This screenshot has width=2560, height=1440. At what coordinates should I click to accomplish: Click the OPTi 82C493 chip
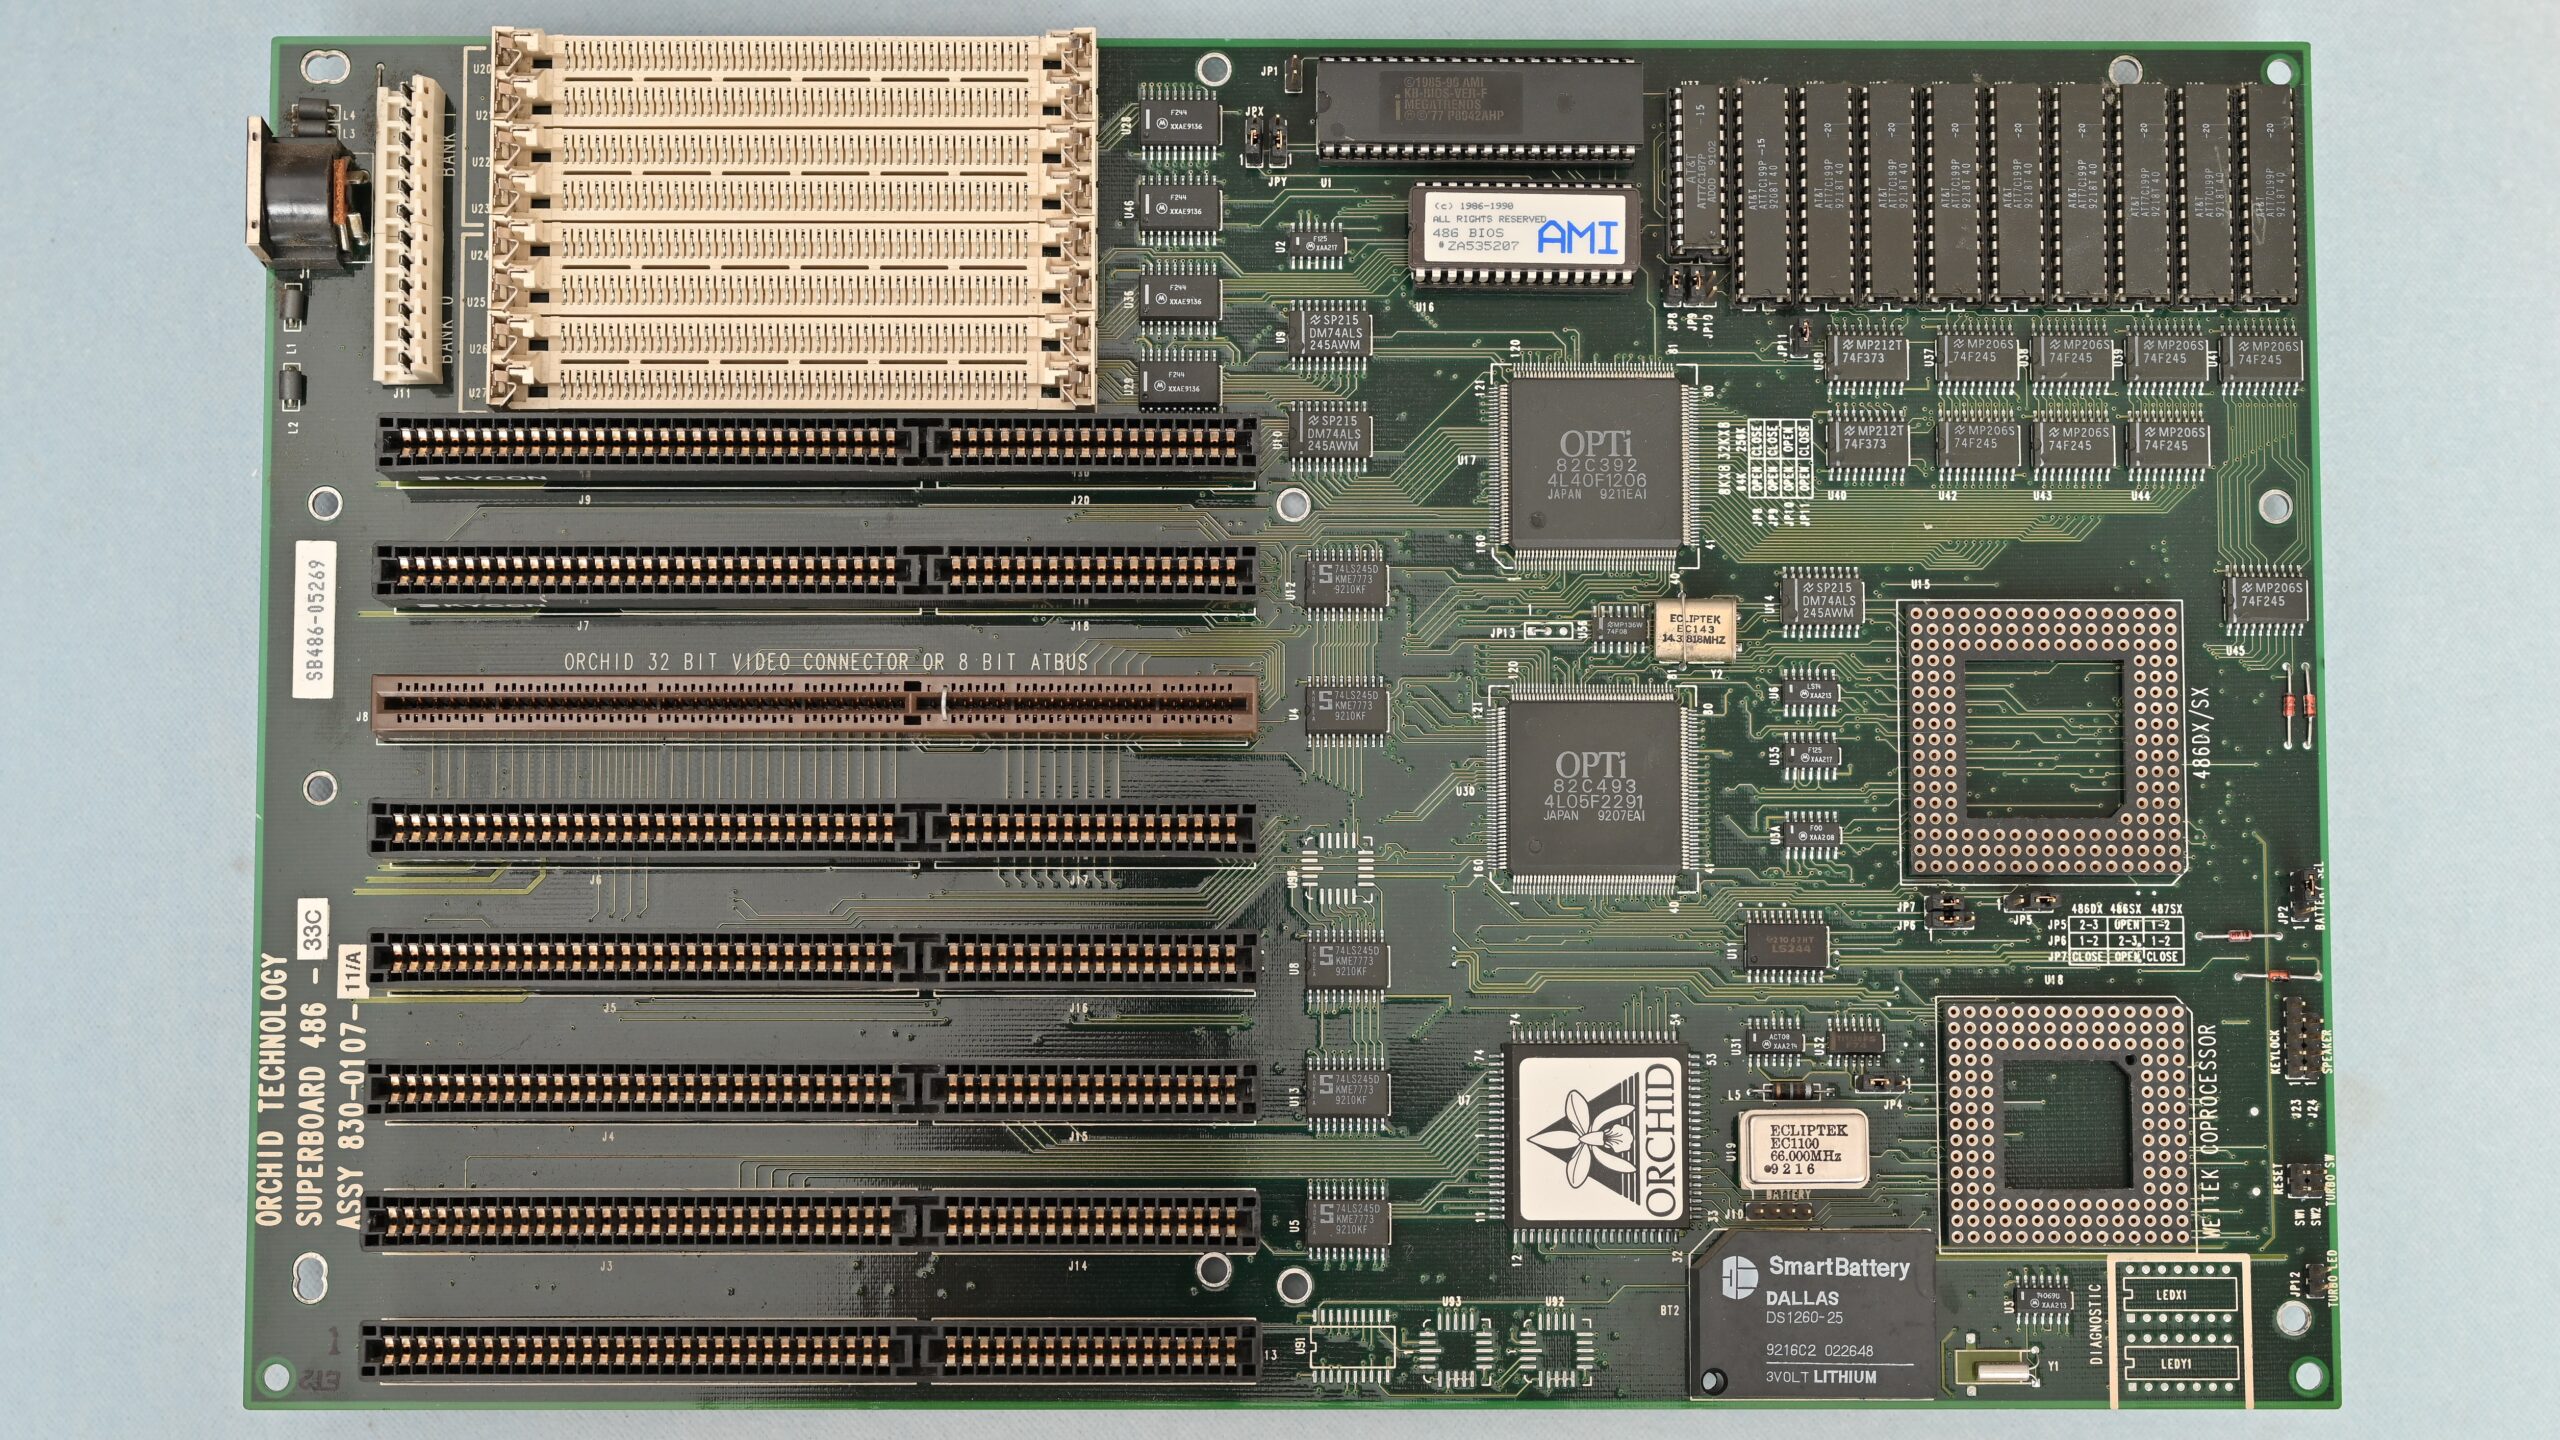(x=1592, y=788)
